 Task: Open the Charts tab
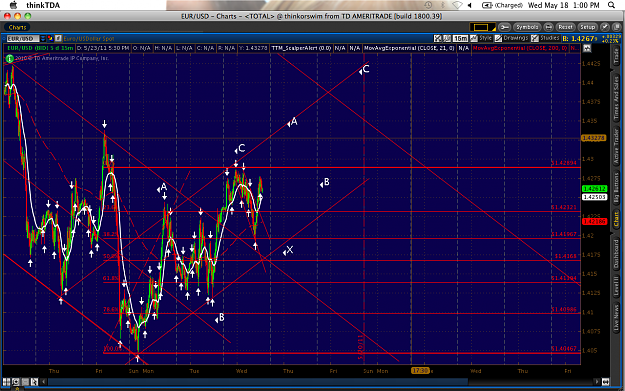pyautogui.click(x=17, y=27)
